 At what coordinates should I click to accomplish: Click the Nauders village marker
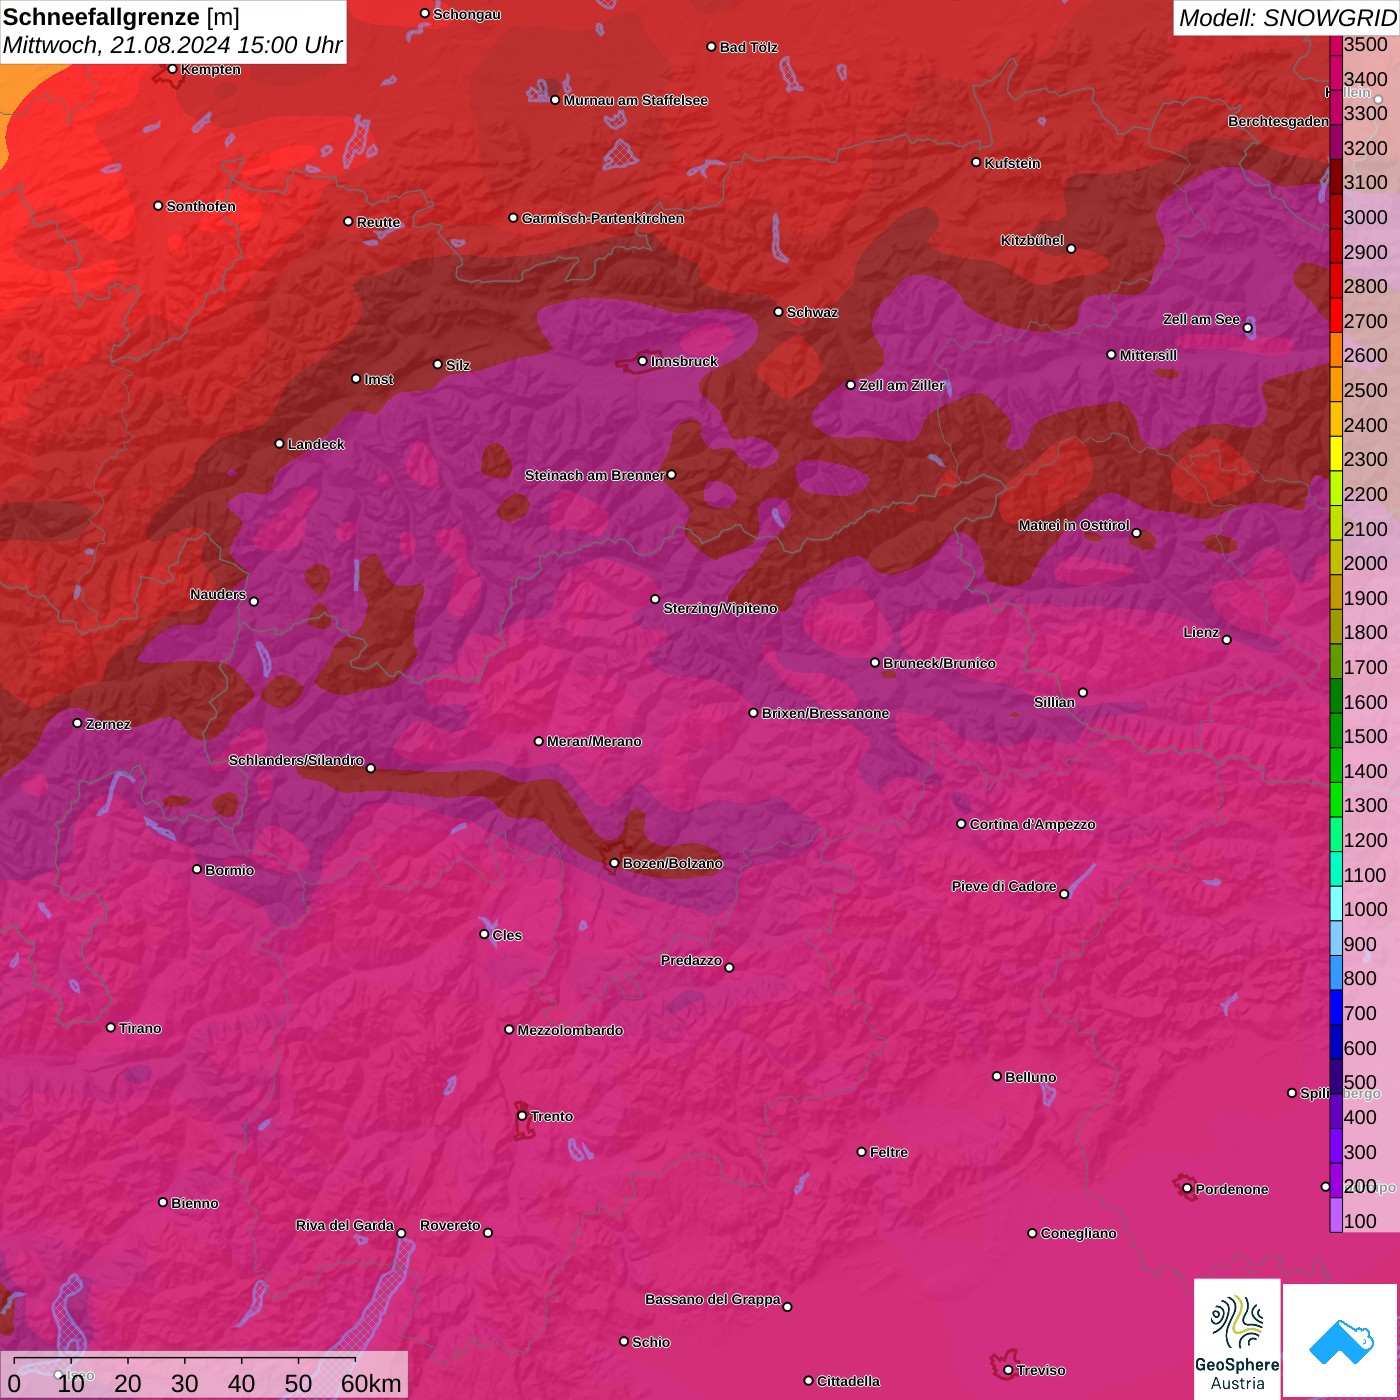(x=254, y=602)
